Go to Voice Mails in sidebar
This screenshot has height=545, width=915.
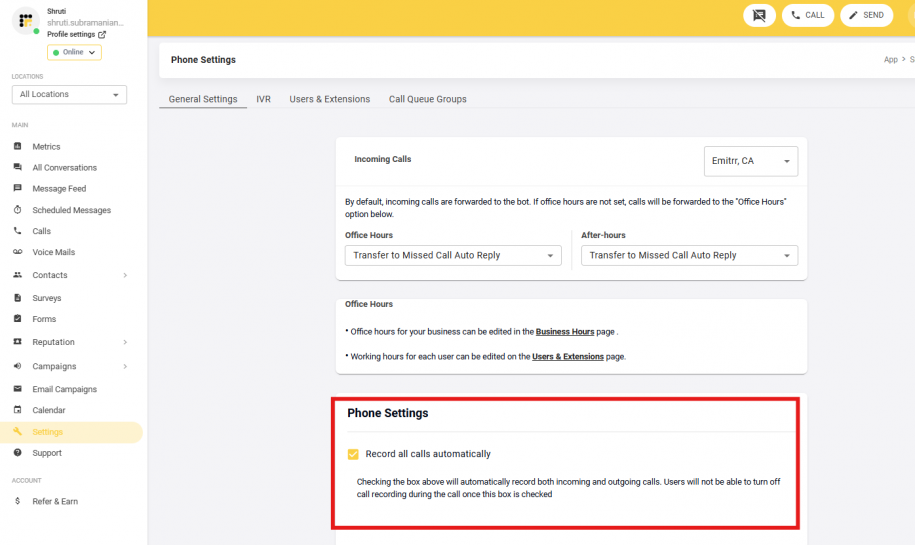coord(54,252)
